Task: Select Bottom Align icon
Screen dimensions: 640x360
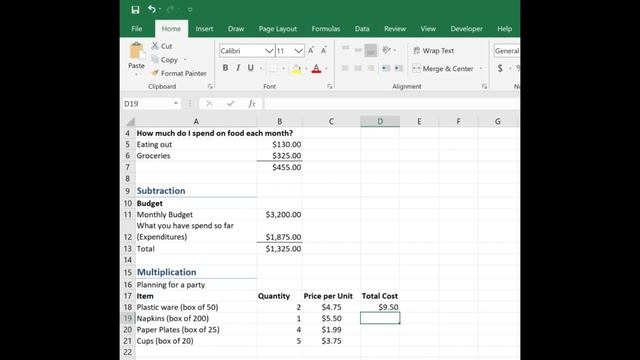Action: 371,51
